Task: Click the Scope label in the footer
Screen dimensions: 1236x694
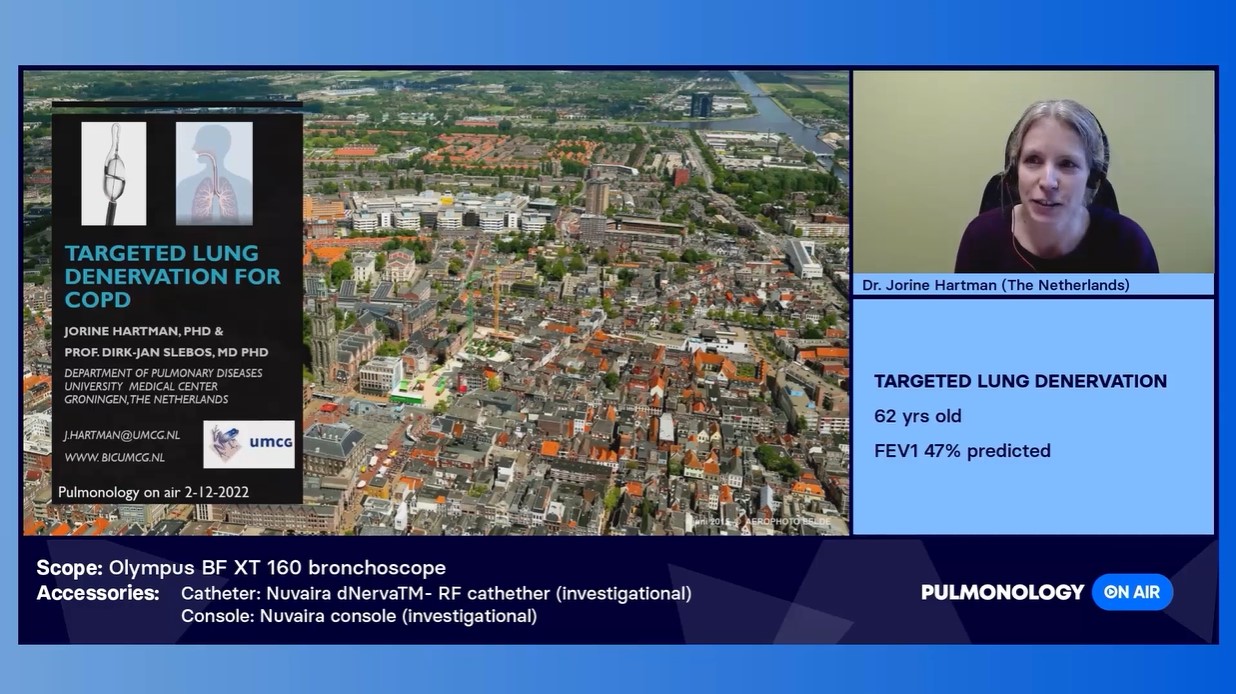Action: tap(69, 568)
